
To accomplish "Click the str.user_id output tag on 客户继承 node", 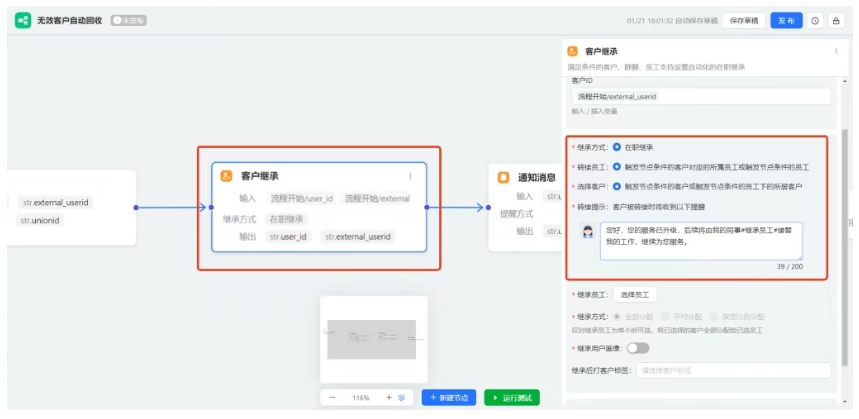I will (288, 237).
